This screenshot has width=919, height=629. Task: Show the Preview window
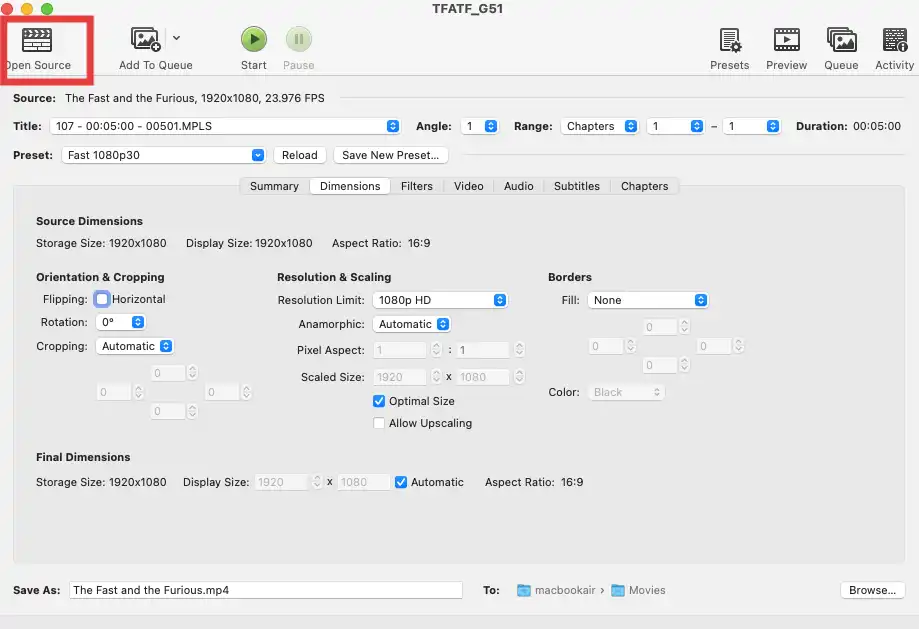click(x=786, y=41)
